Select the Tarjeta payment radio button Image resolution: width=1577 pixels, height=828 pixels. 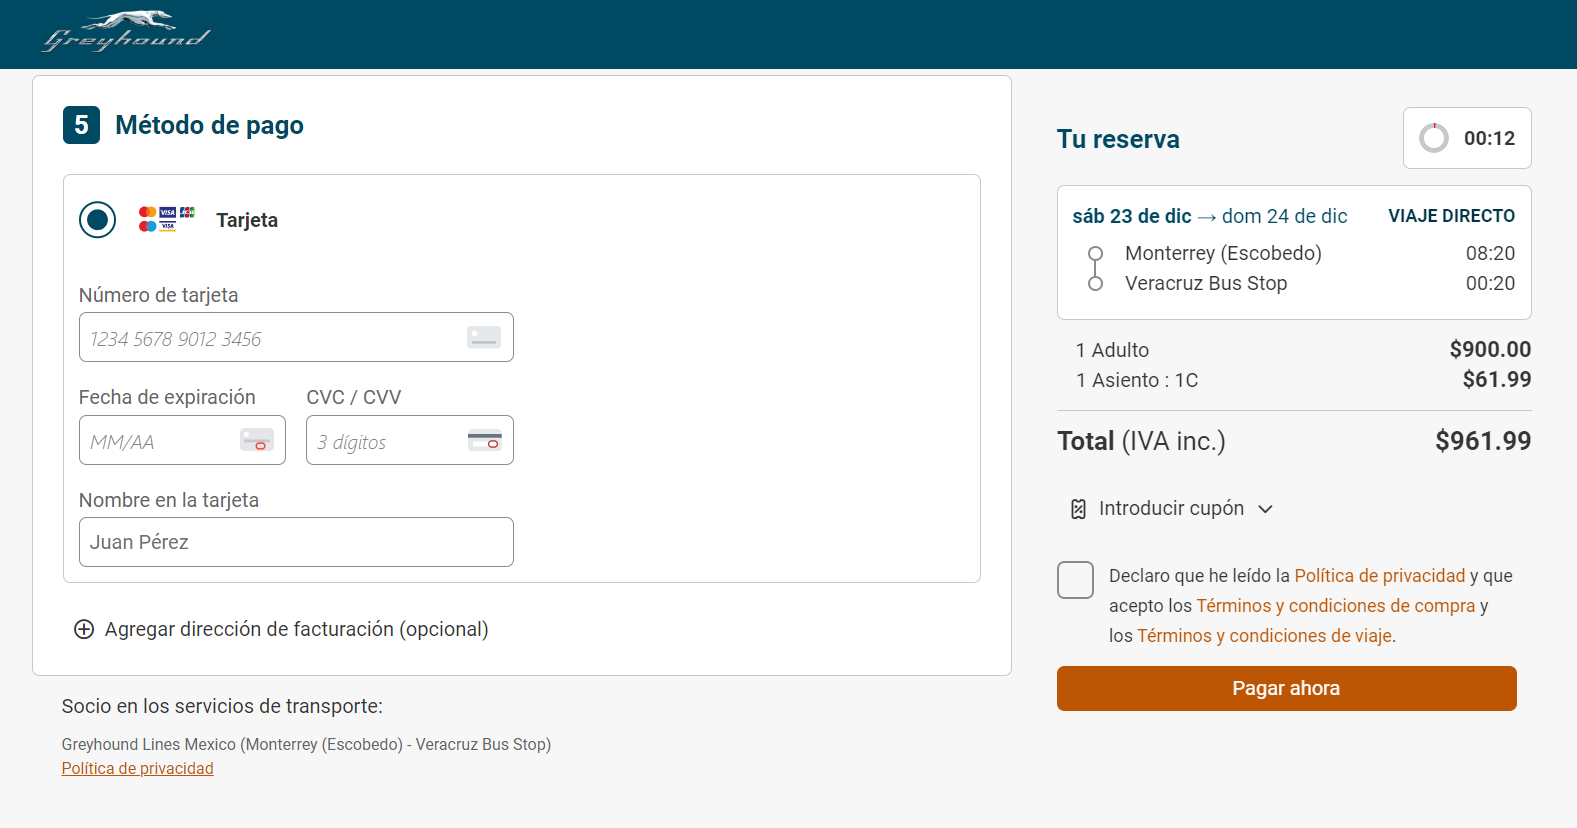click(x=98, y=220)
